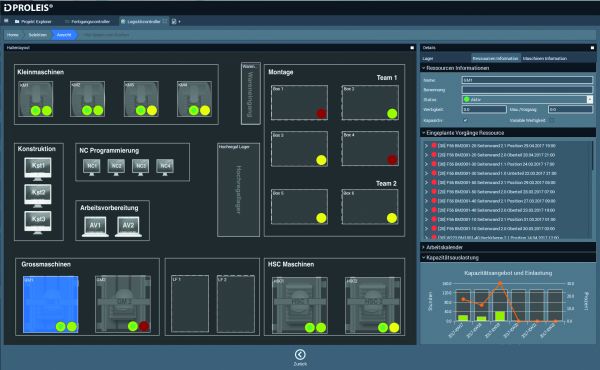This screenshot has height=370, width=600.
Task: Expand the Arbeitskalender section
Action: [424, 247]
